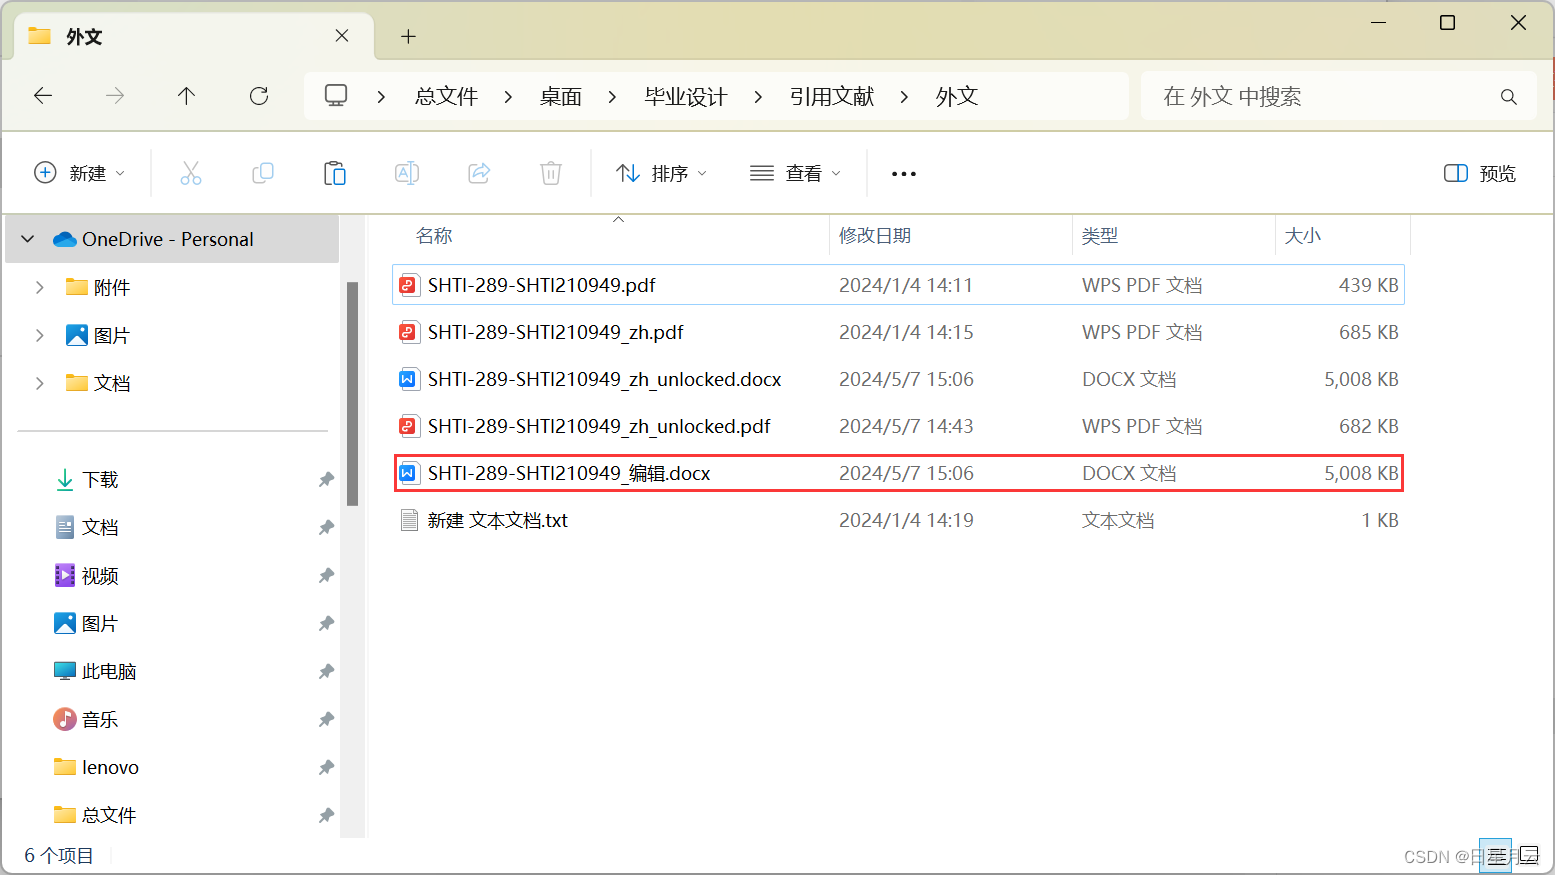Click the navigation pane scrollbar

coord(352,394)
